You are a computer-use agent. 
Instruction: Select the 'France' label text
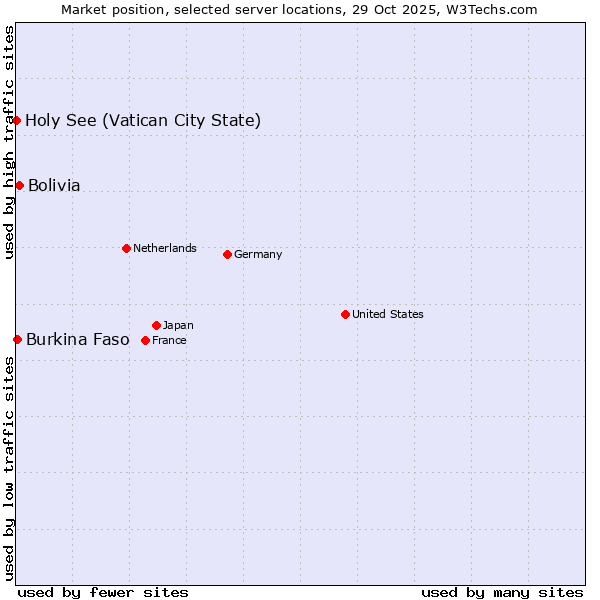click(169, 340)
